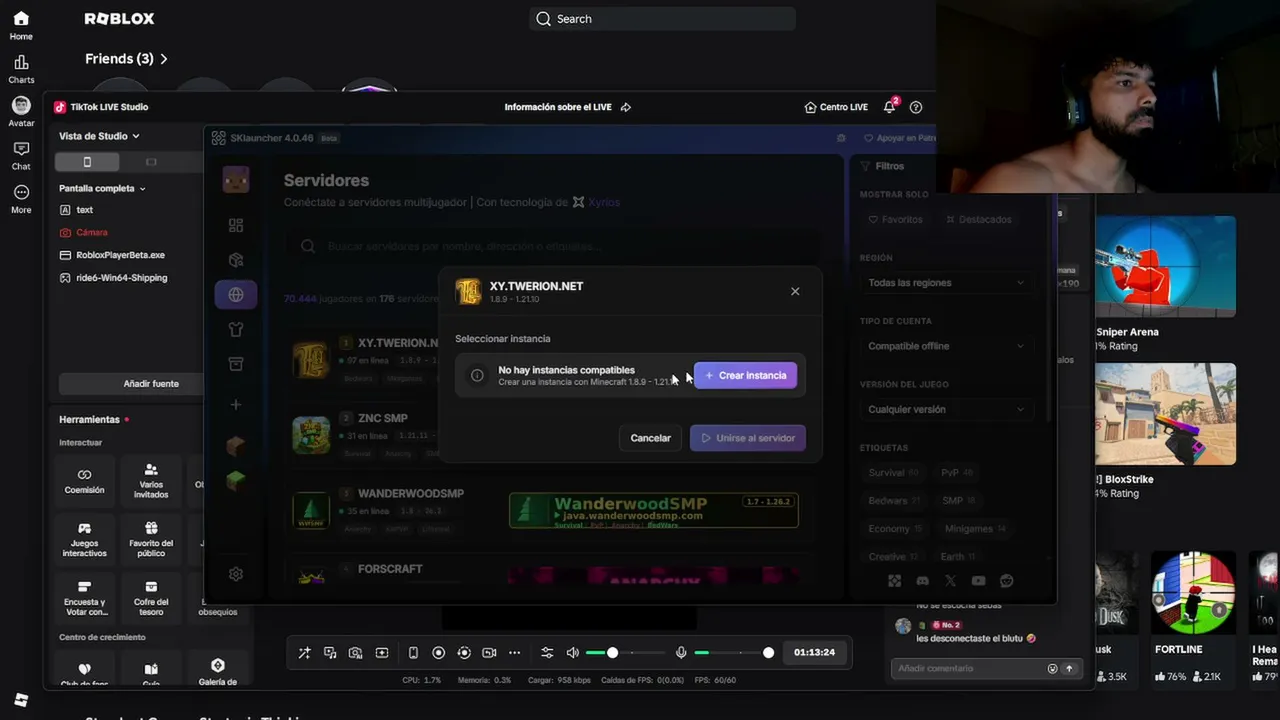
Task: Adjust the microphone volume slider
Action: pyautogui.click(x=734, y=653)
